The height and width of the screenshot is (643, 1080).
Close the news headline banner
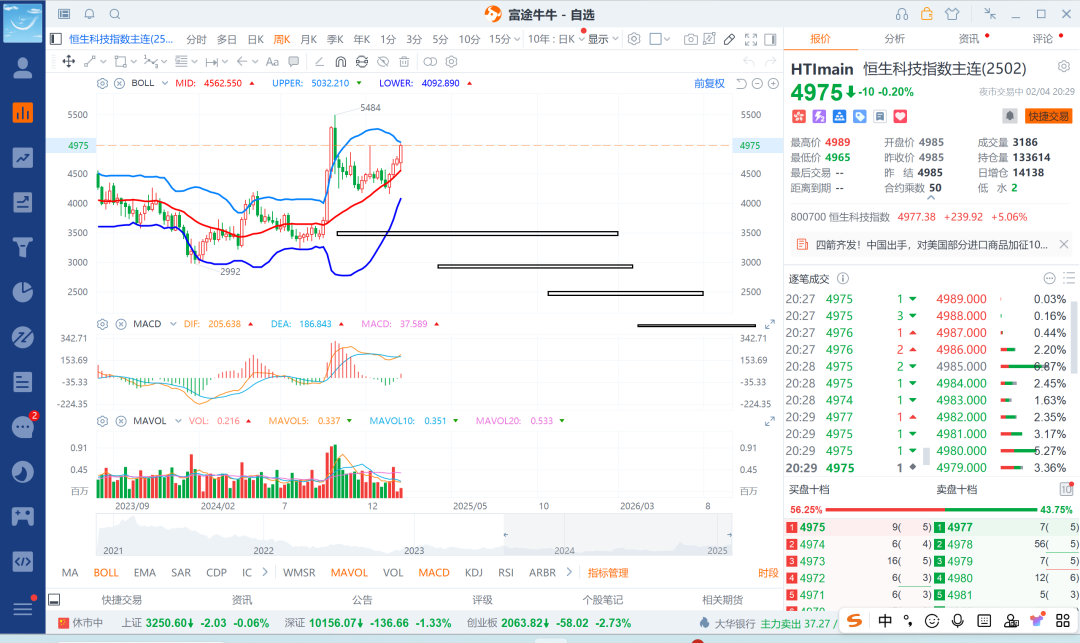tap(1063, 244)
